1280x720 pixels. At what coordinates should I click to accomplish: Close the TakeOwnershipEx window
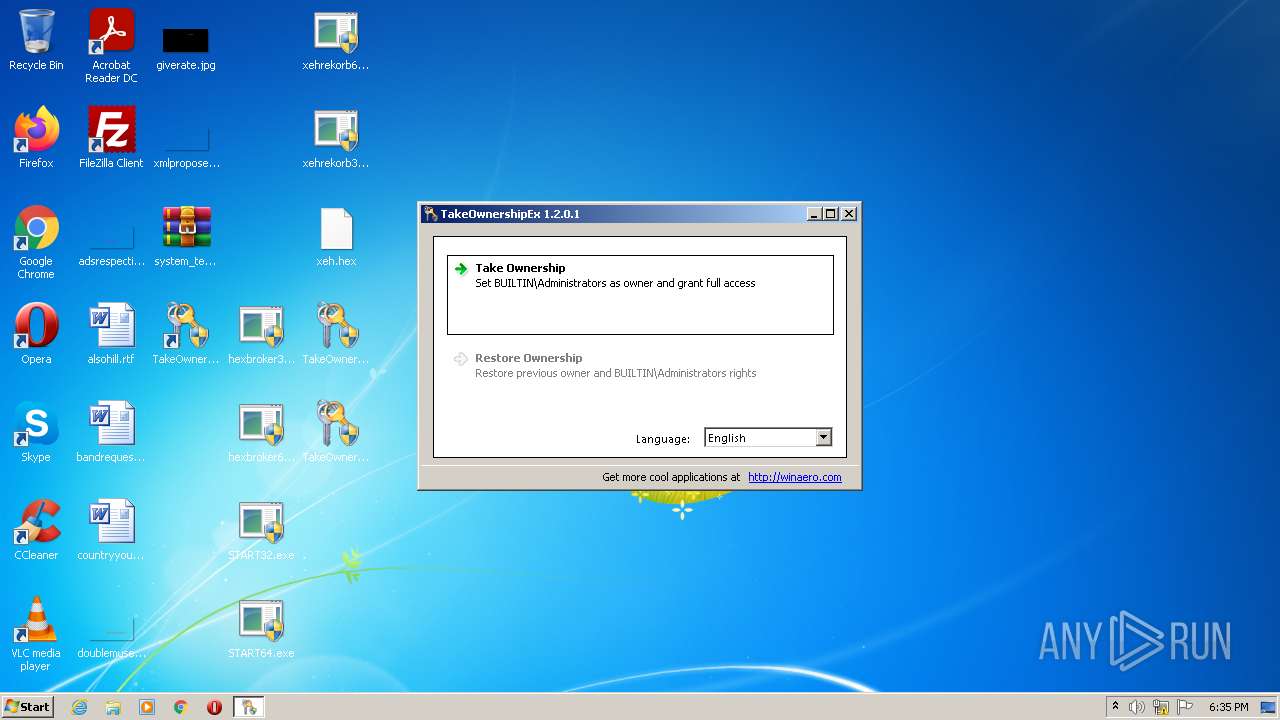(848, 214)
